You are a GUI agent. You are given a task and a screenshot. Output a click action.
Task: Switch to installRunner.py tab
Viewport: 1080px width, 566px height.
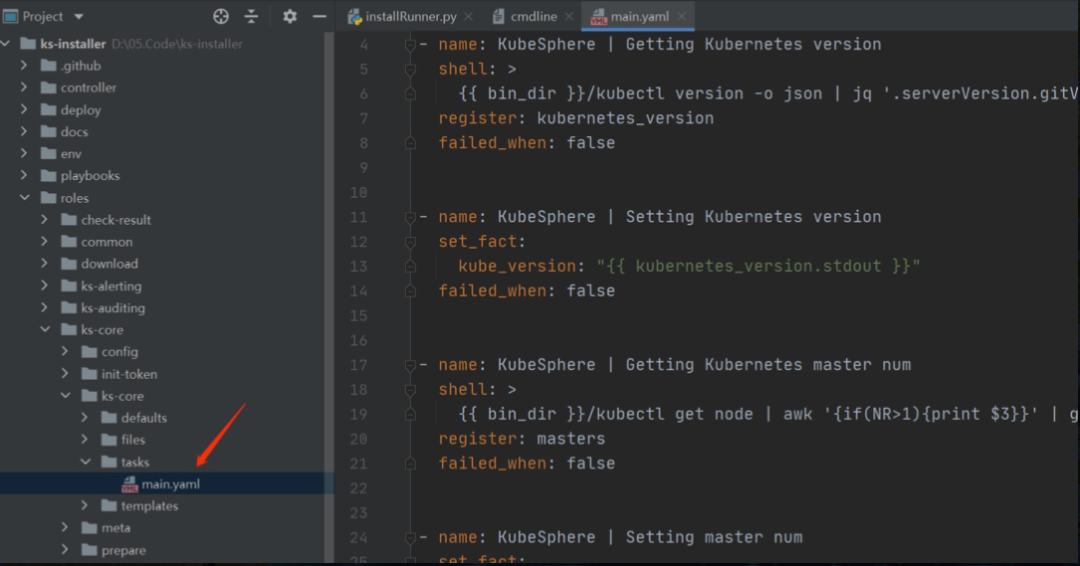[x=411, y=17]
